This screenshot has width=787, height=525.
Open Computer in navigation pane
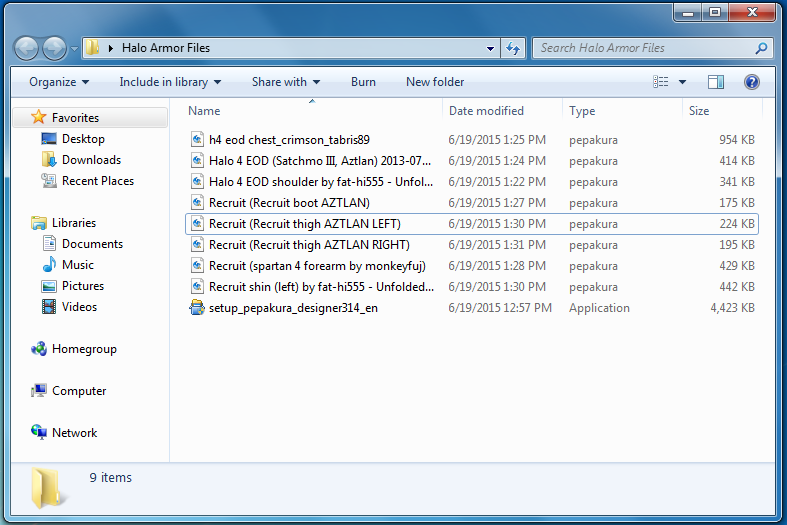[x=79, y=391]
